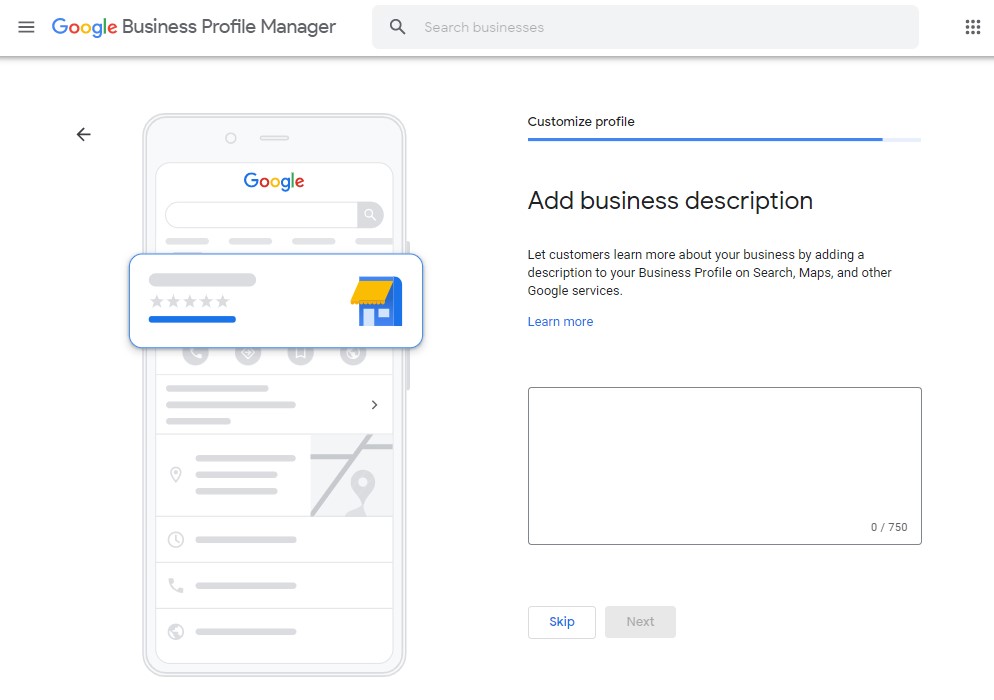Viewport: 994px width, 700px height.
Task: Click the phone icon in the preview mockup
Action: tap(176, 585)
